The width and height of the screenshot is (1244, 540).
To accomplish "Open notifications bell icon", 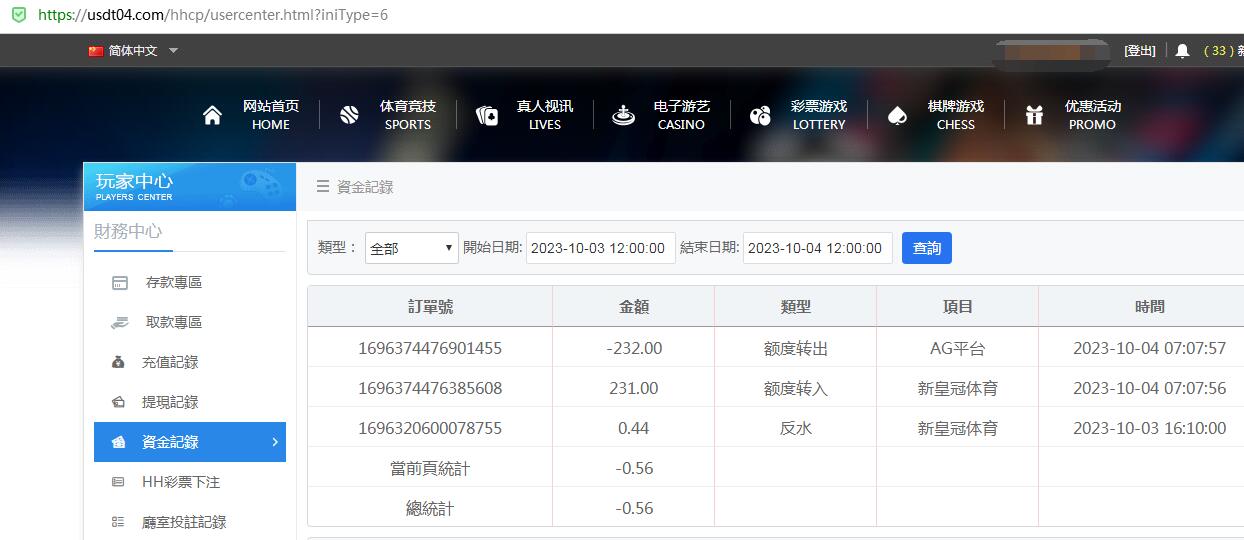I will coord(1182,51).
